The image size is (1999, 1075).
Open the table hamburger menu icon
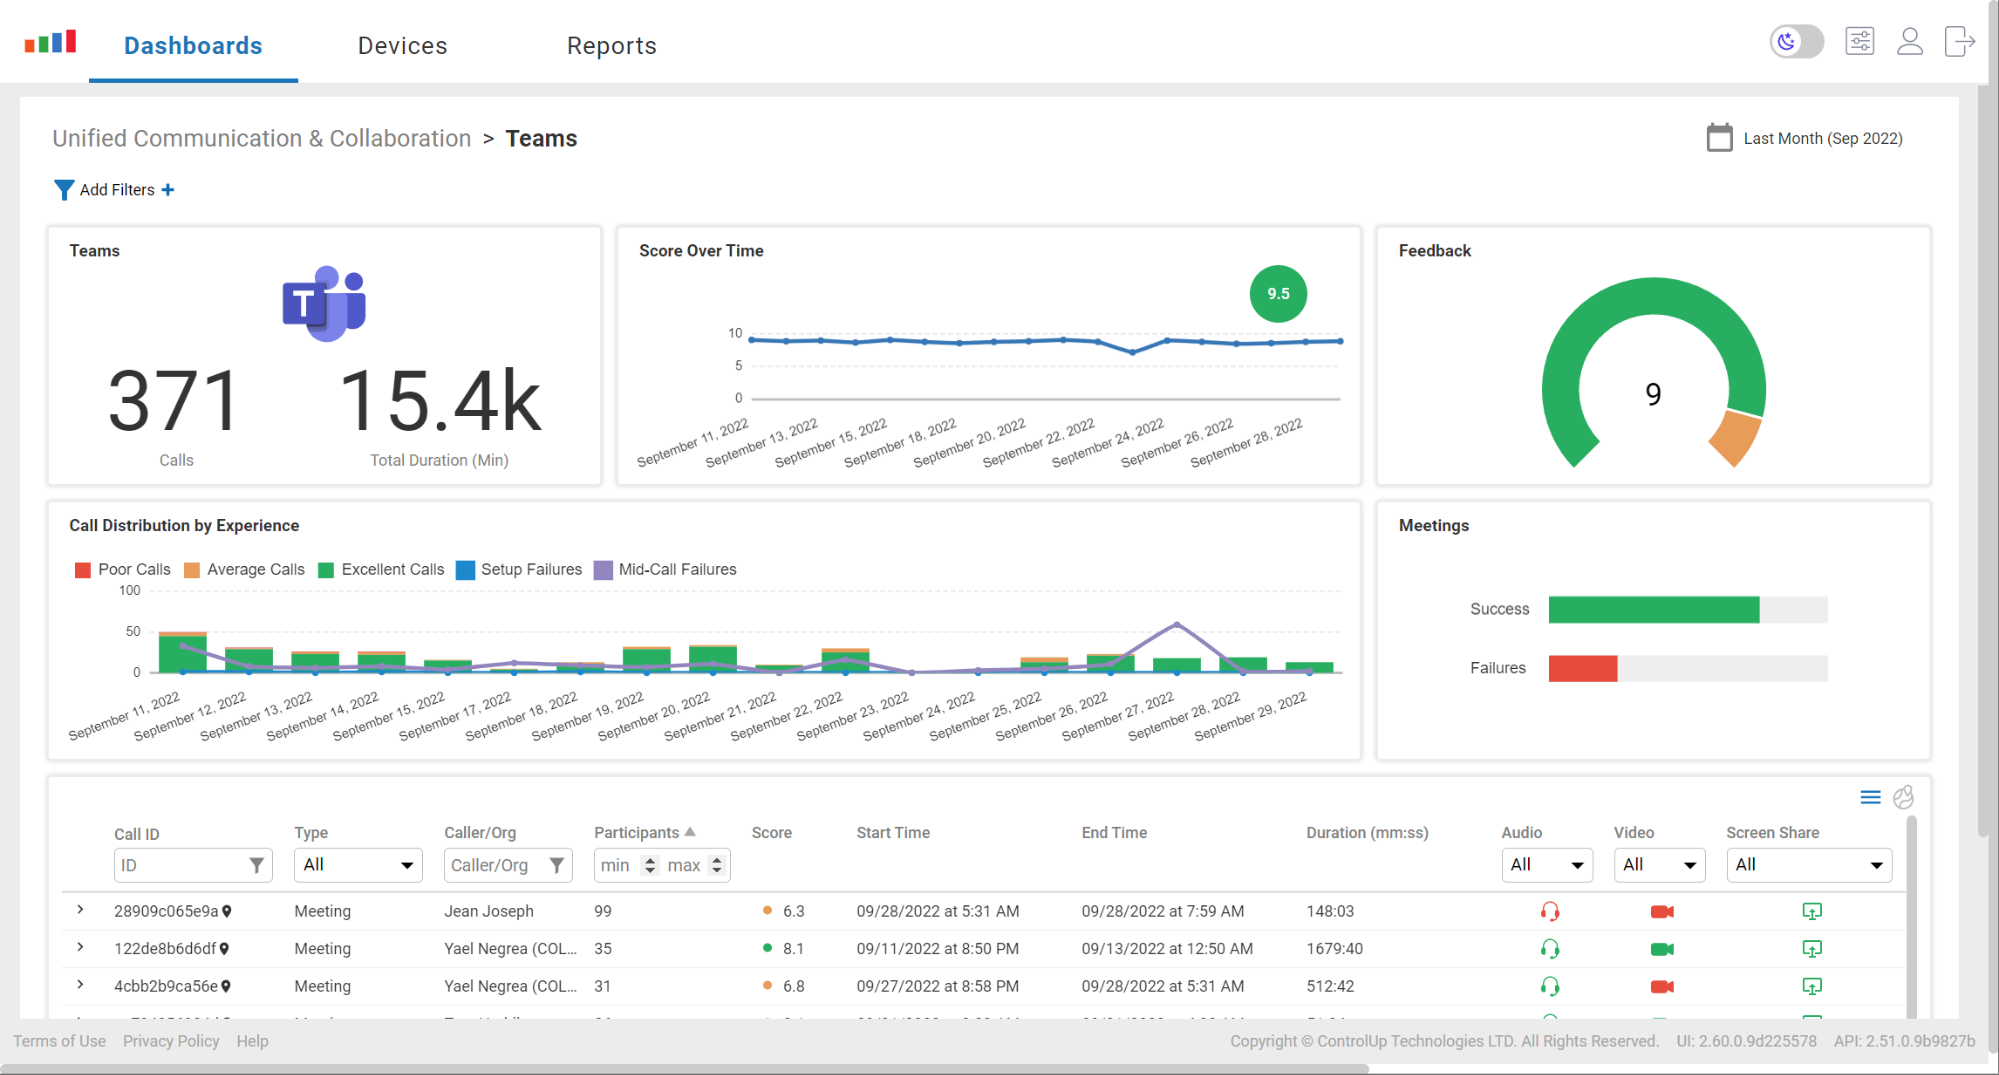pos(1870,797)
